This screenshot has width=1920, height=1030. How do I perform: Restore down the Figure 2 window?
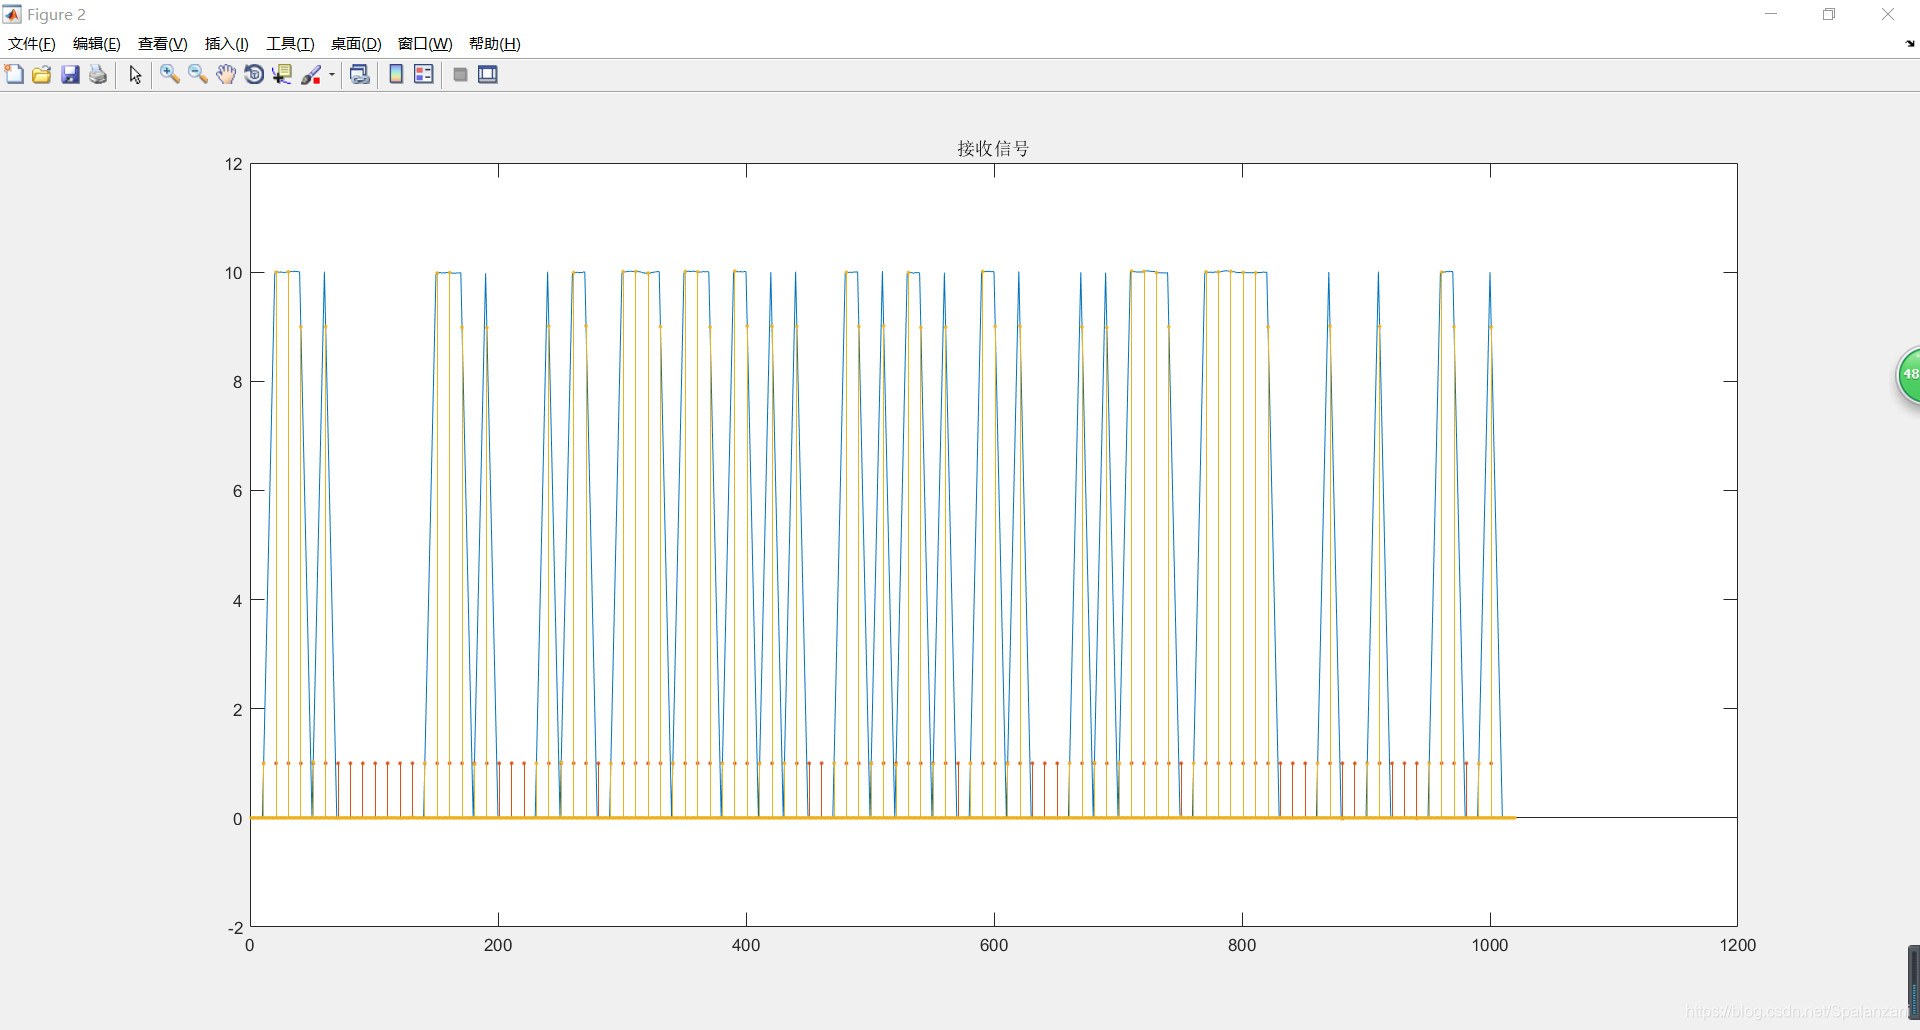1829,14
